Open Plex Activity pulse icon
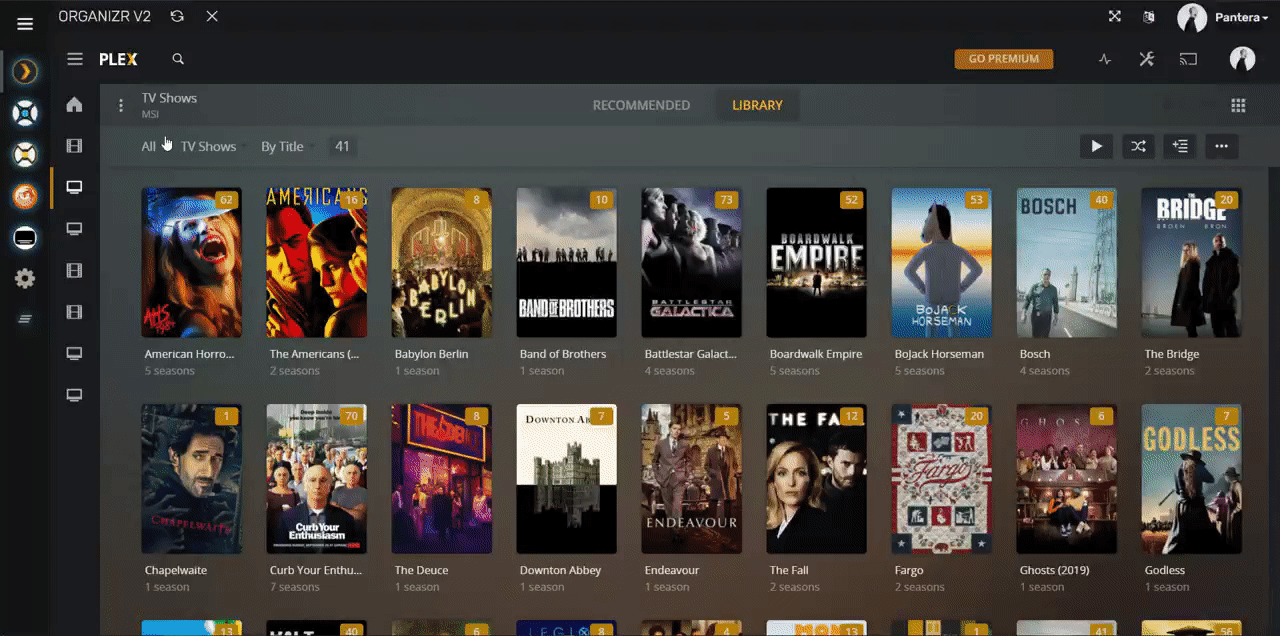The image size is (1280, 636). pos(1105,59)
